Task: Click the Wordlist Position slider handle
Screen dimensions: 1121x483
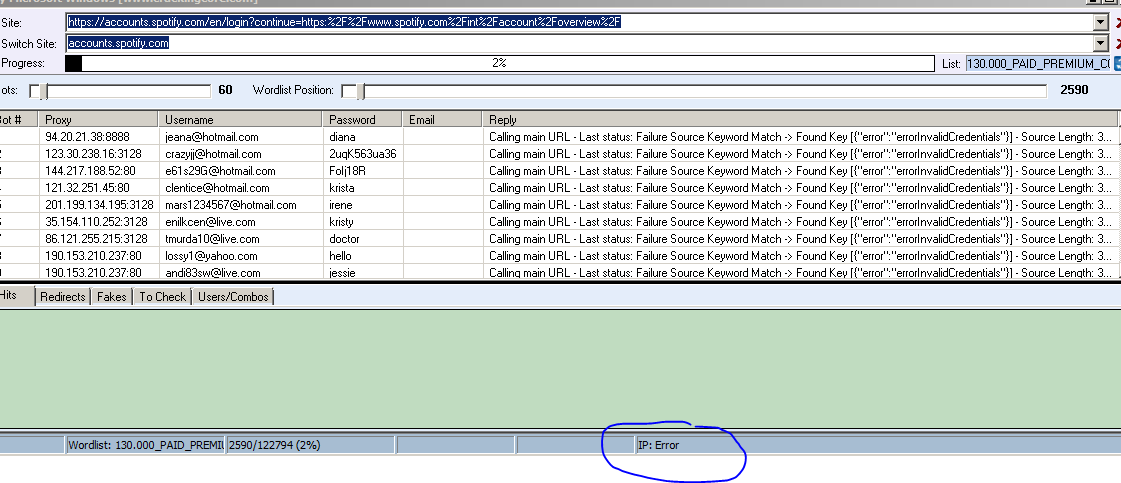Action: (360, 91)
